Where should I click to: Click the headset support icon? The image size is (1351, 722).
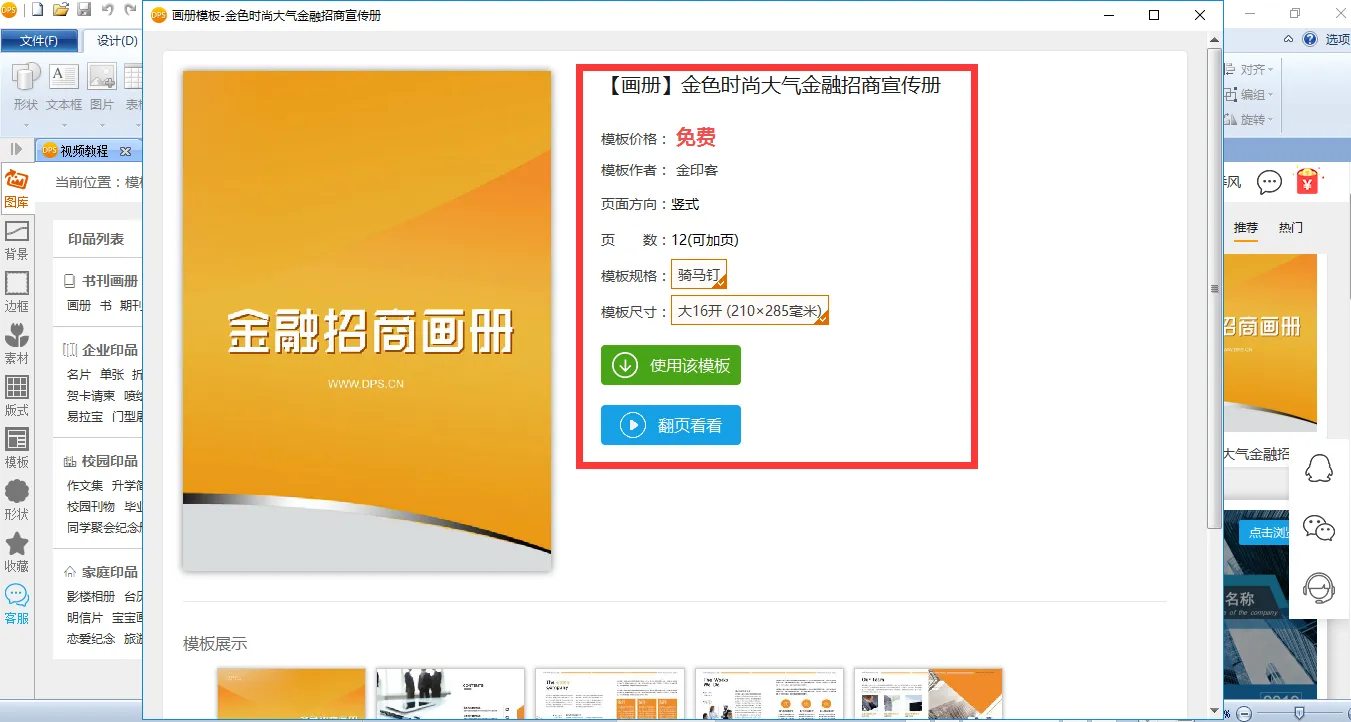1320,588
